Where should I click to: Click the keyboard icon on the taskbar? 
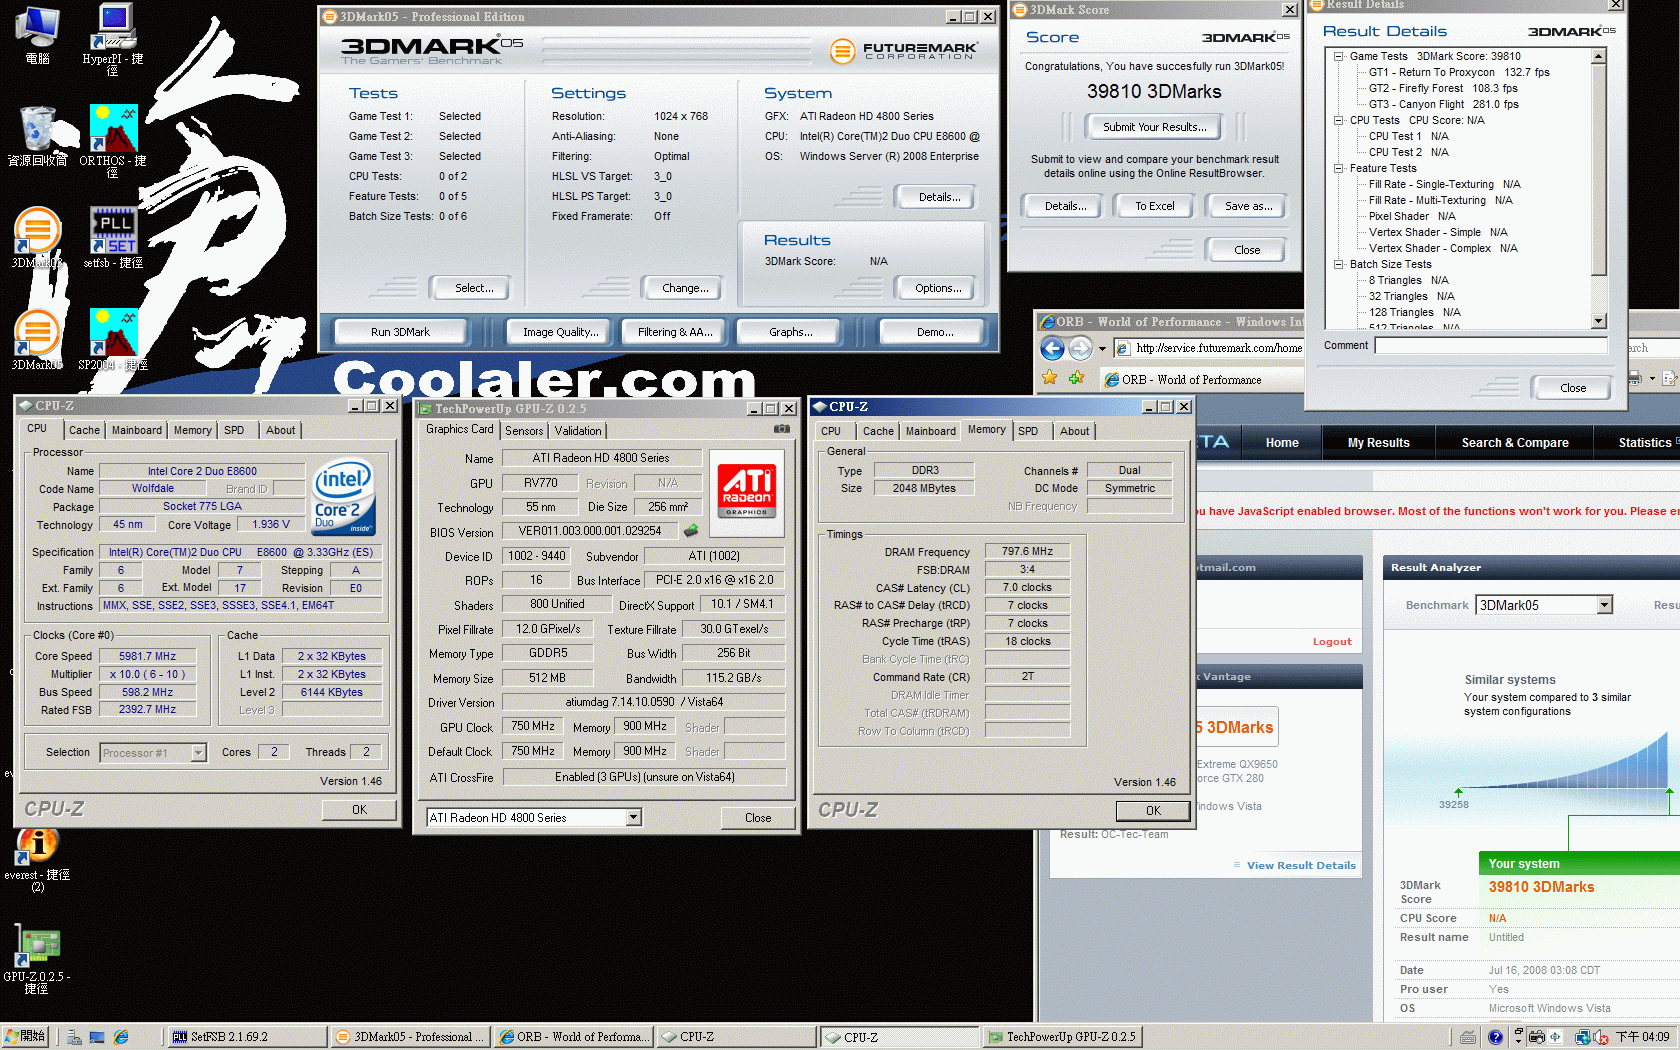pos(1468,1037)
